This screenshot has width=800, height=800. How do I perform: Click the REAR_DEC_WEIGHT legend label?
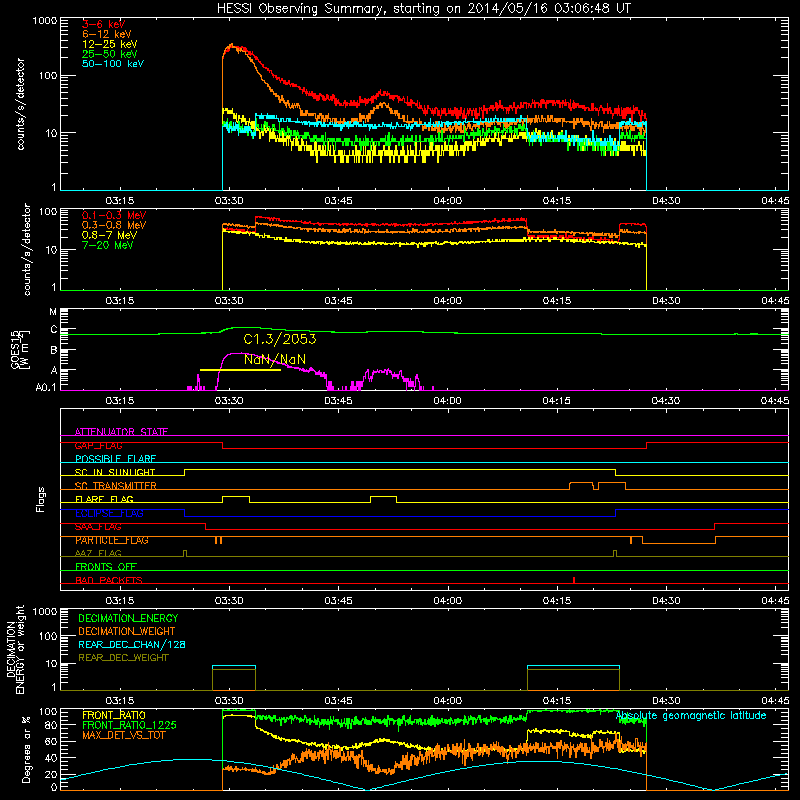coord(123,658)
